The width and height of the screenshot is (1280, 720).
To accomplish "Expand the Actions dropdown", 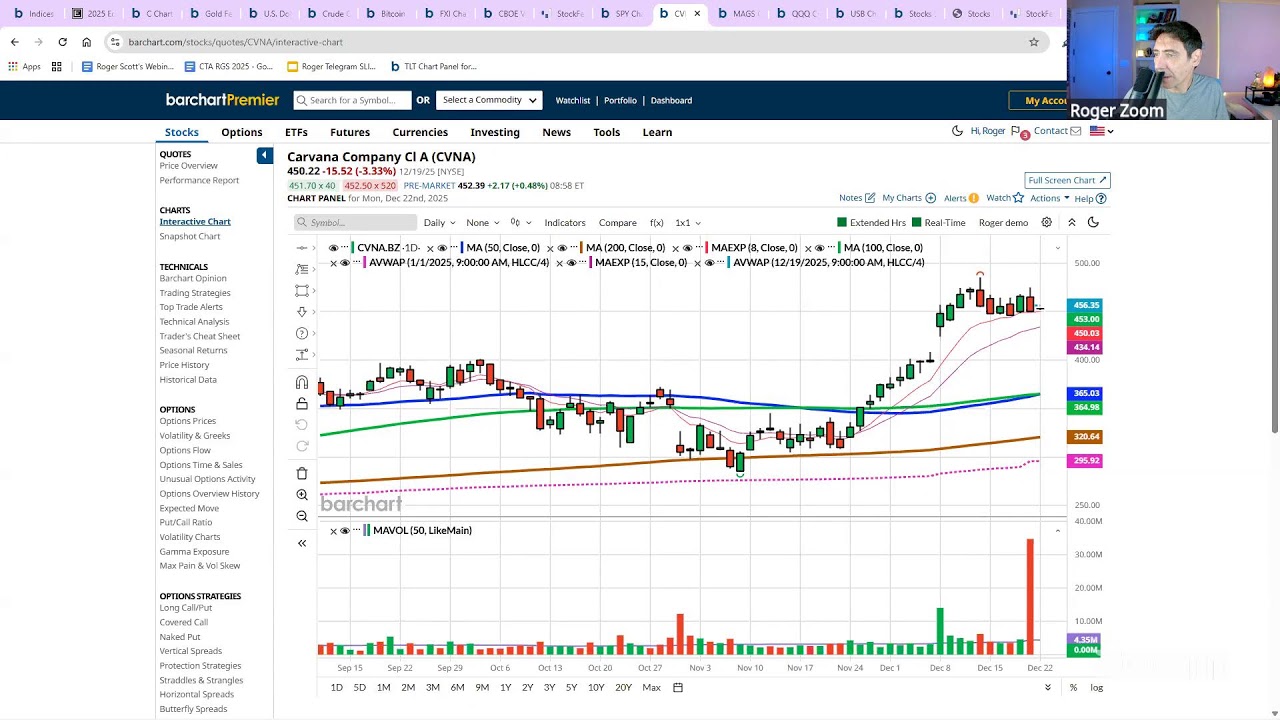I will pyautogui.click(x=1049, y=198).
